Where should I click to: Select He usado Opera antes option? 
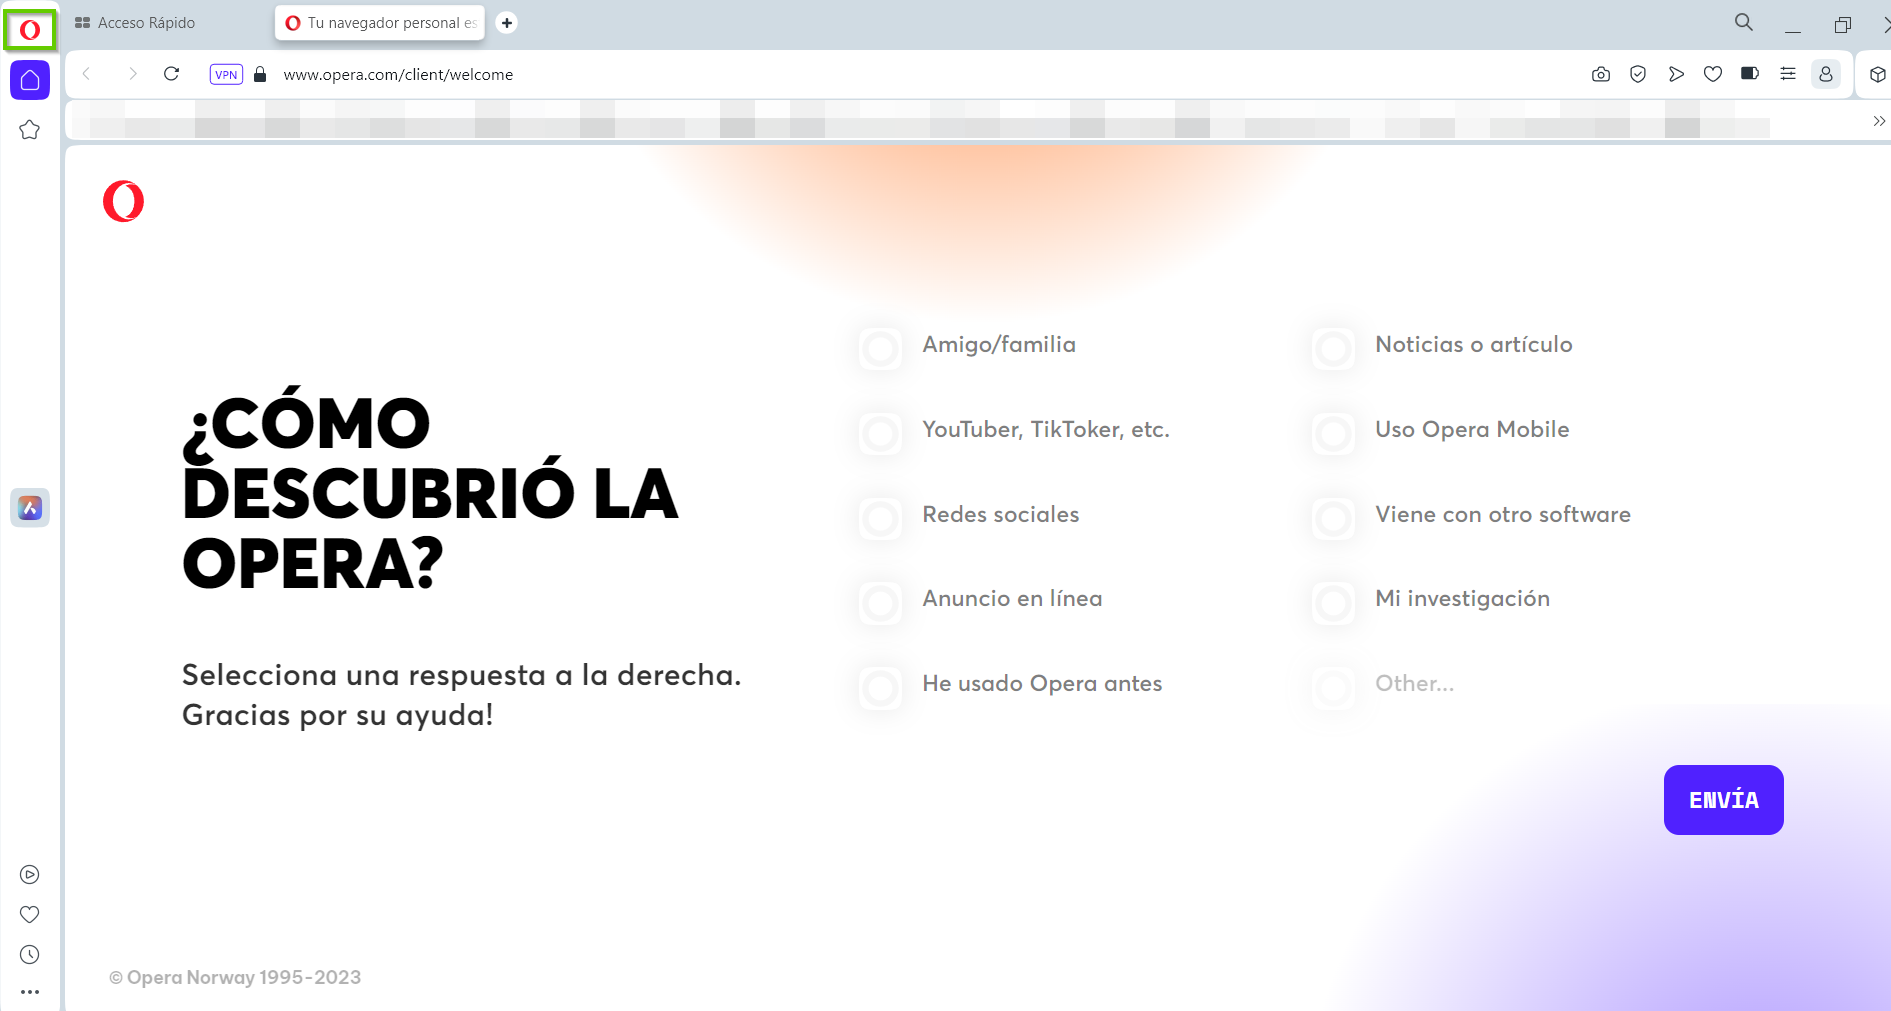tap(881, 688)
